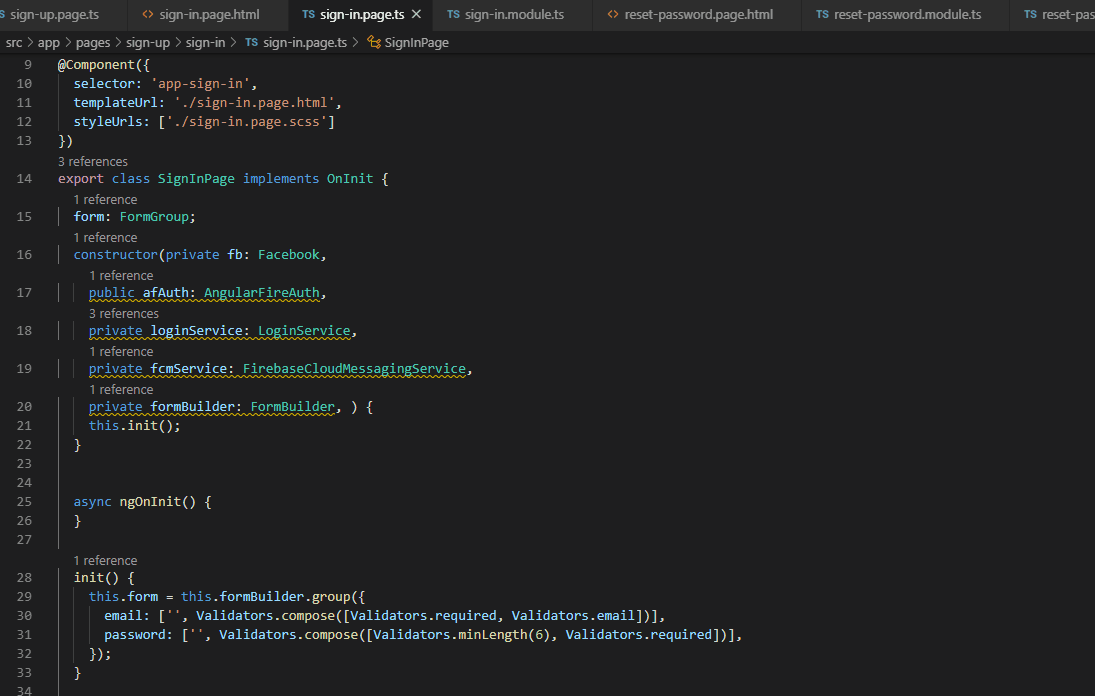Click 1 reference above the constructor
1095x696 pixels.
pyautogui.click(x=105, y=237)
